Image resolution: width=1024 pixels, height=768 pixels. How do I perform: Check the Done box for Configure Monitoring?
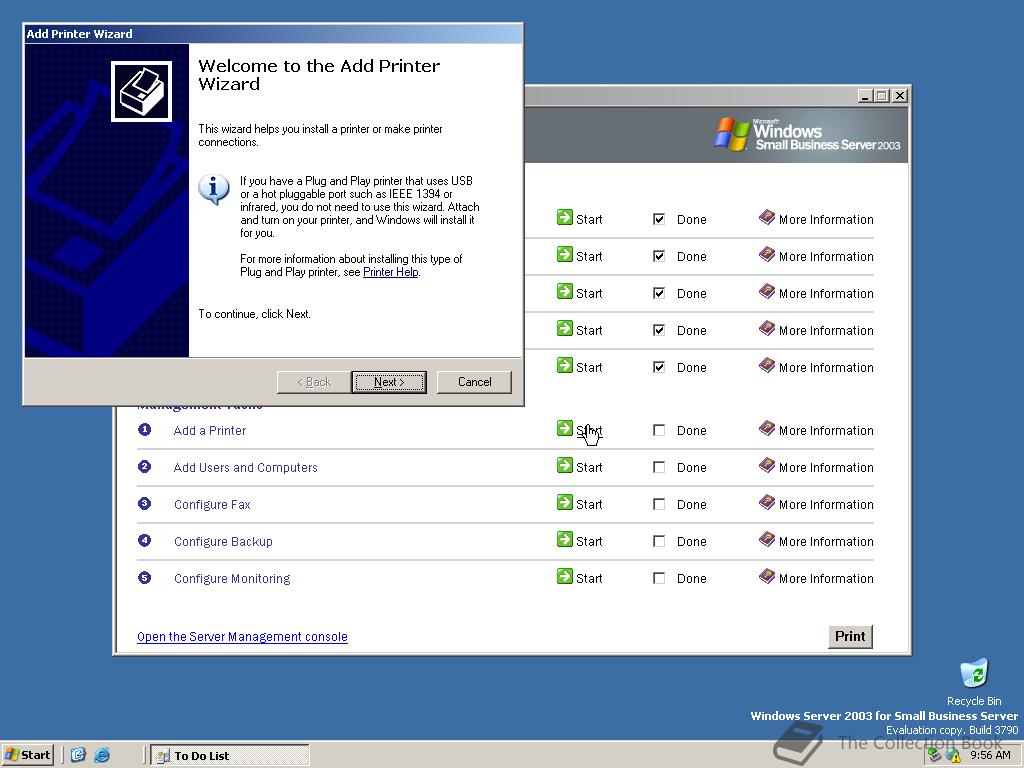(x=659, y=579)
